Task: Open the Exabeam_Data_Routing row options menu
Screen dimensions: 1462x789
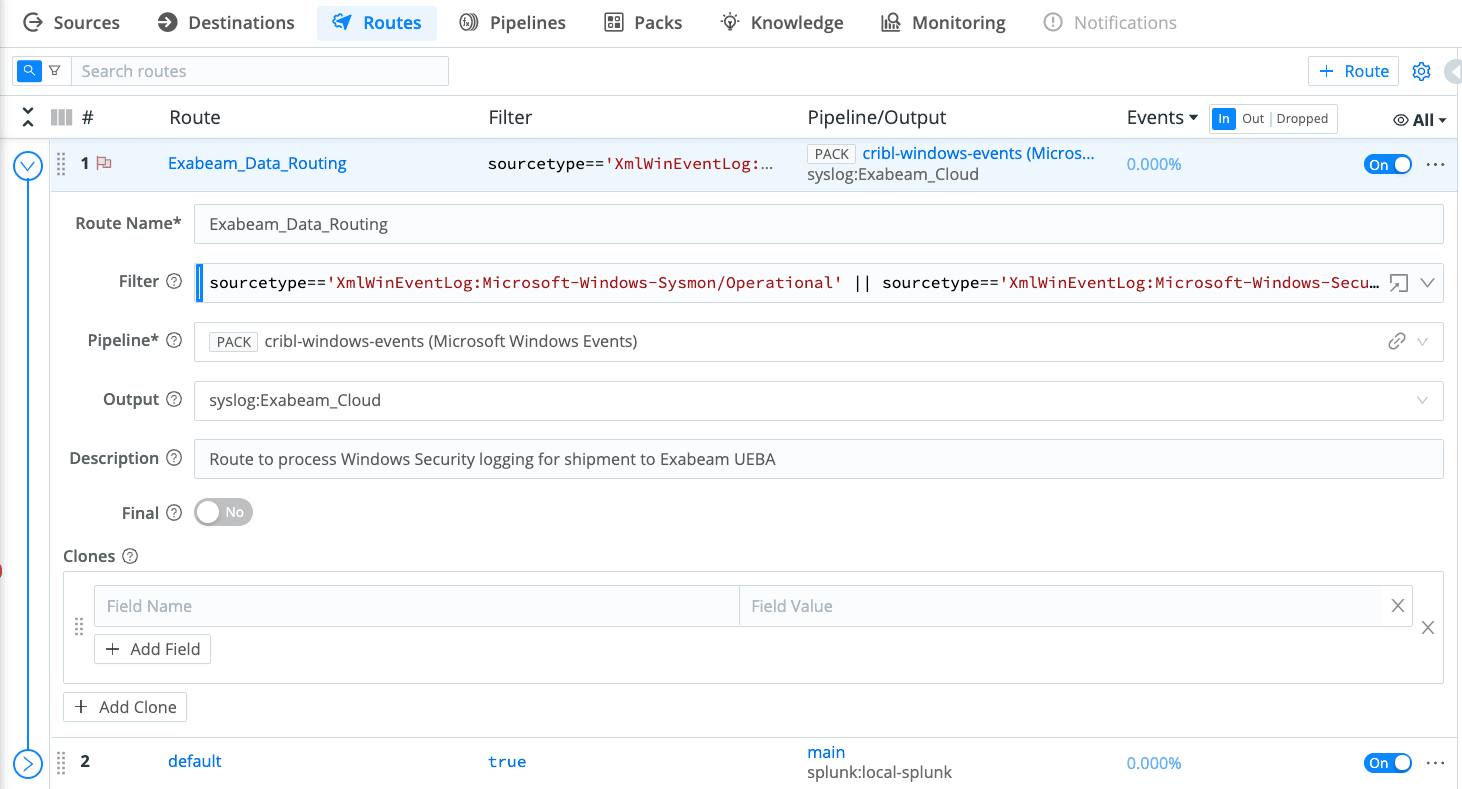Action: click(x=1435, y=164)
